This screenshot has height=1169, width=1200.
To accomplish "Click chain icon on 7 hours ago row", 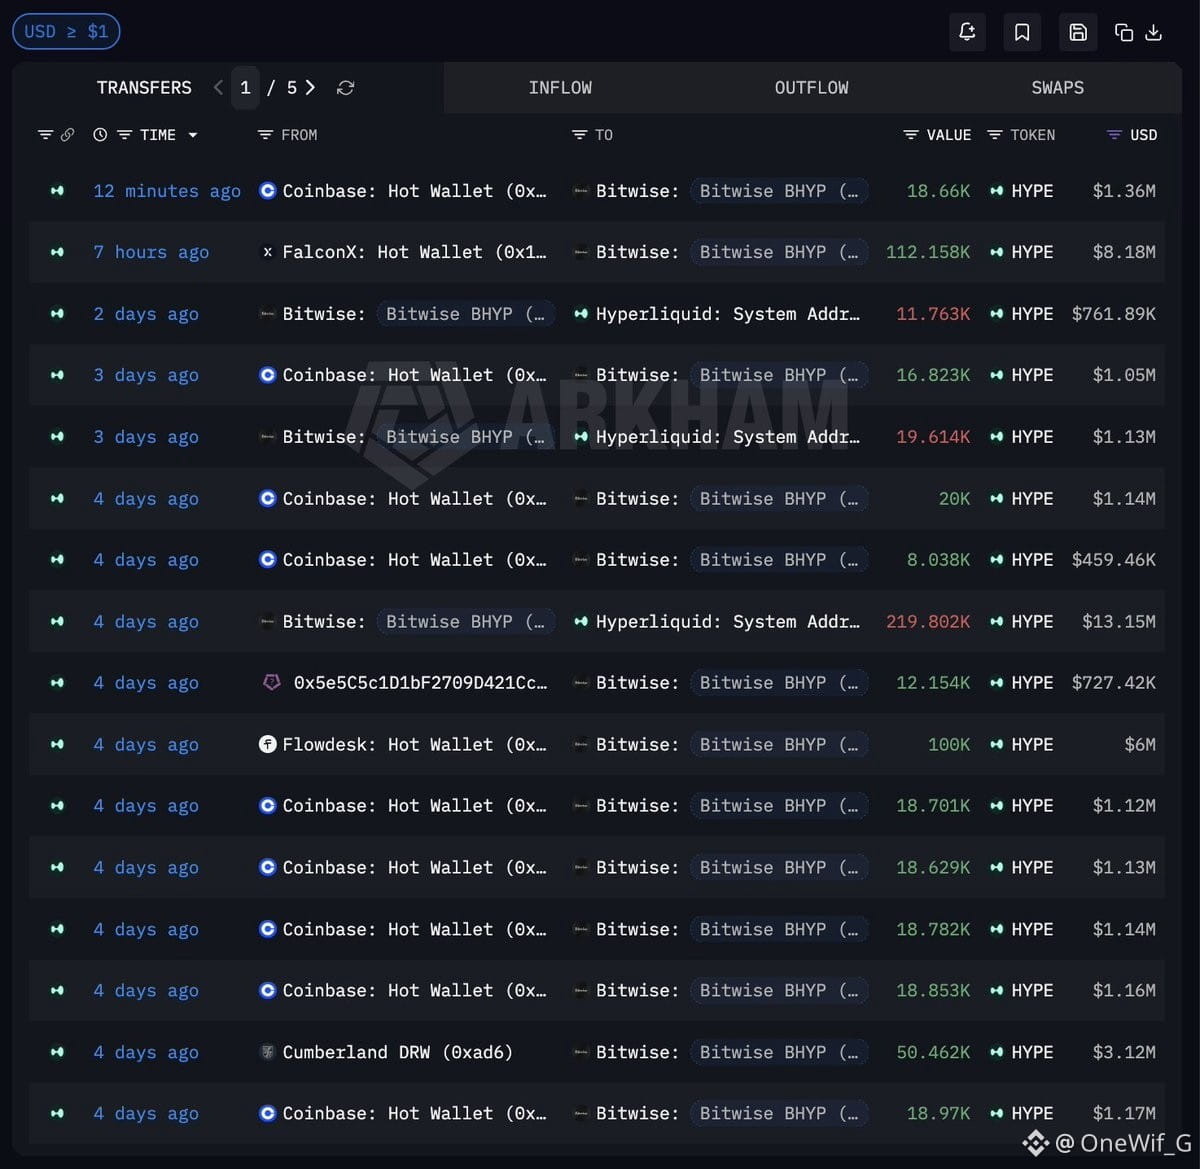I will (57, 252).
